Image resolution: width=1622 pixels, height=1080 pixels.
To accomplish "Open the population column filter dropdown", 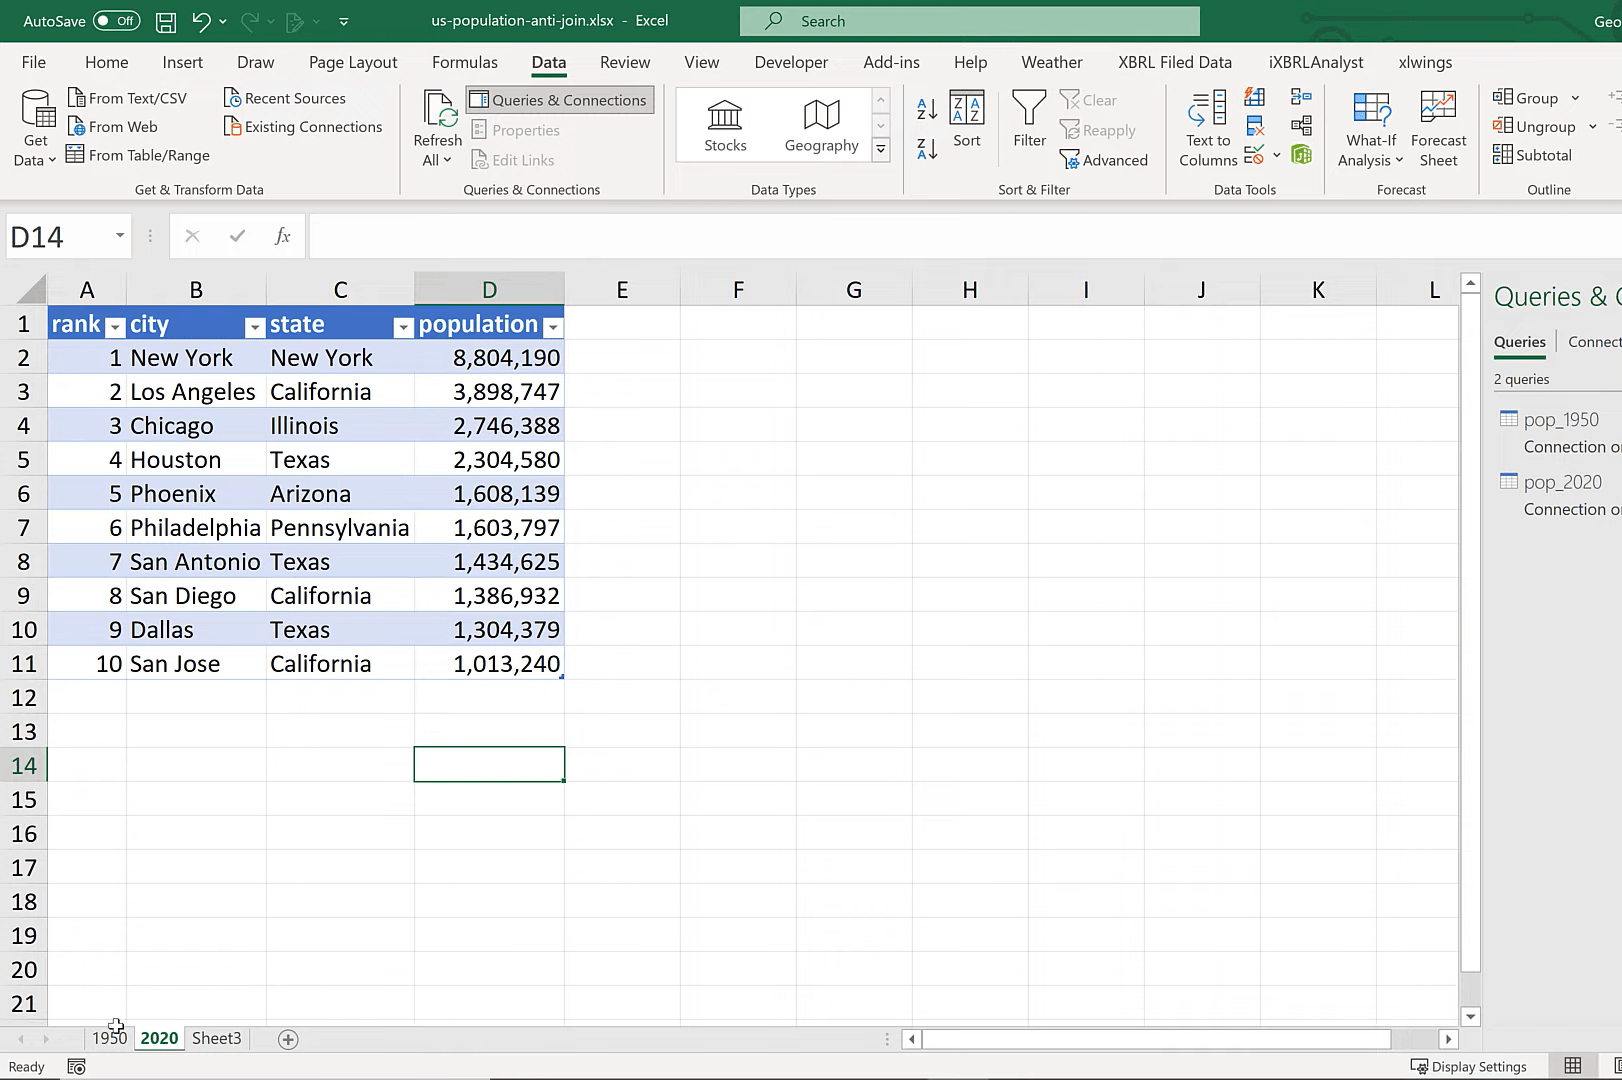I will click(552, 326).
